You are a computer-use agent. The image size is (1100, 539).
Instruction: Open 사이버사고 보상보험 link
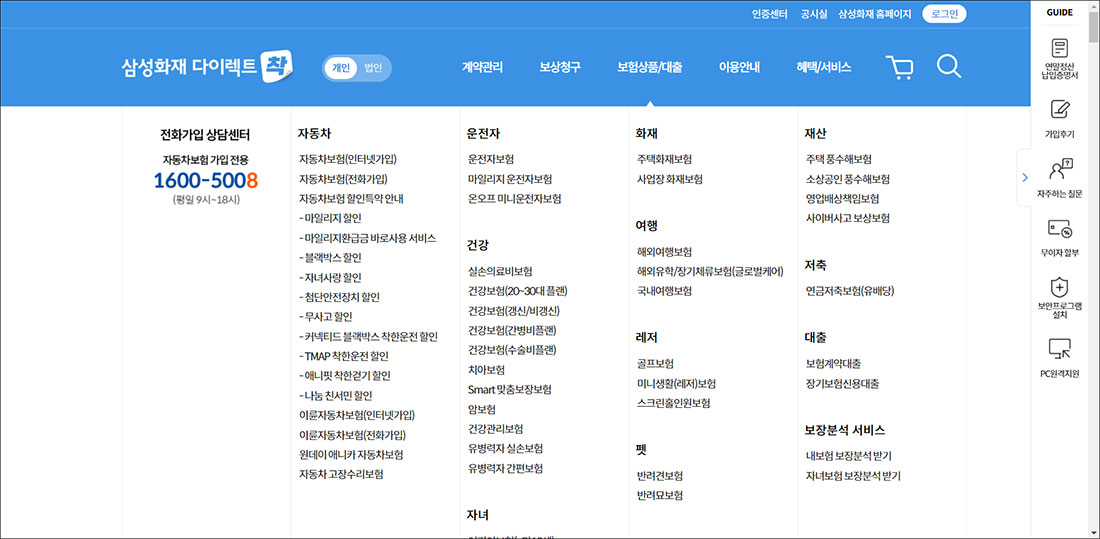tap(847, 218)
